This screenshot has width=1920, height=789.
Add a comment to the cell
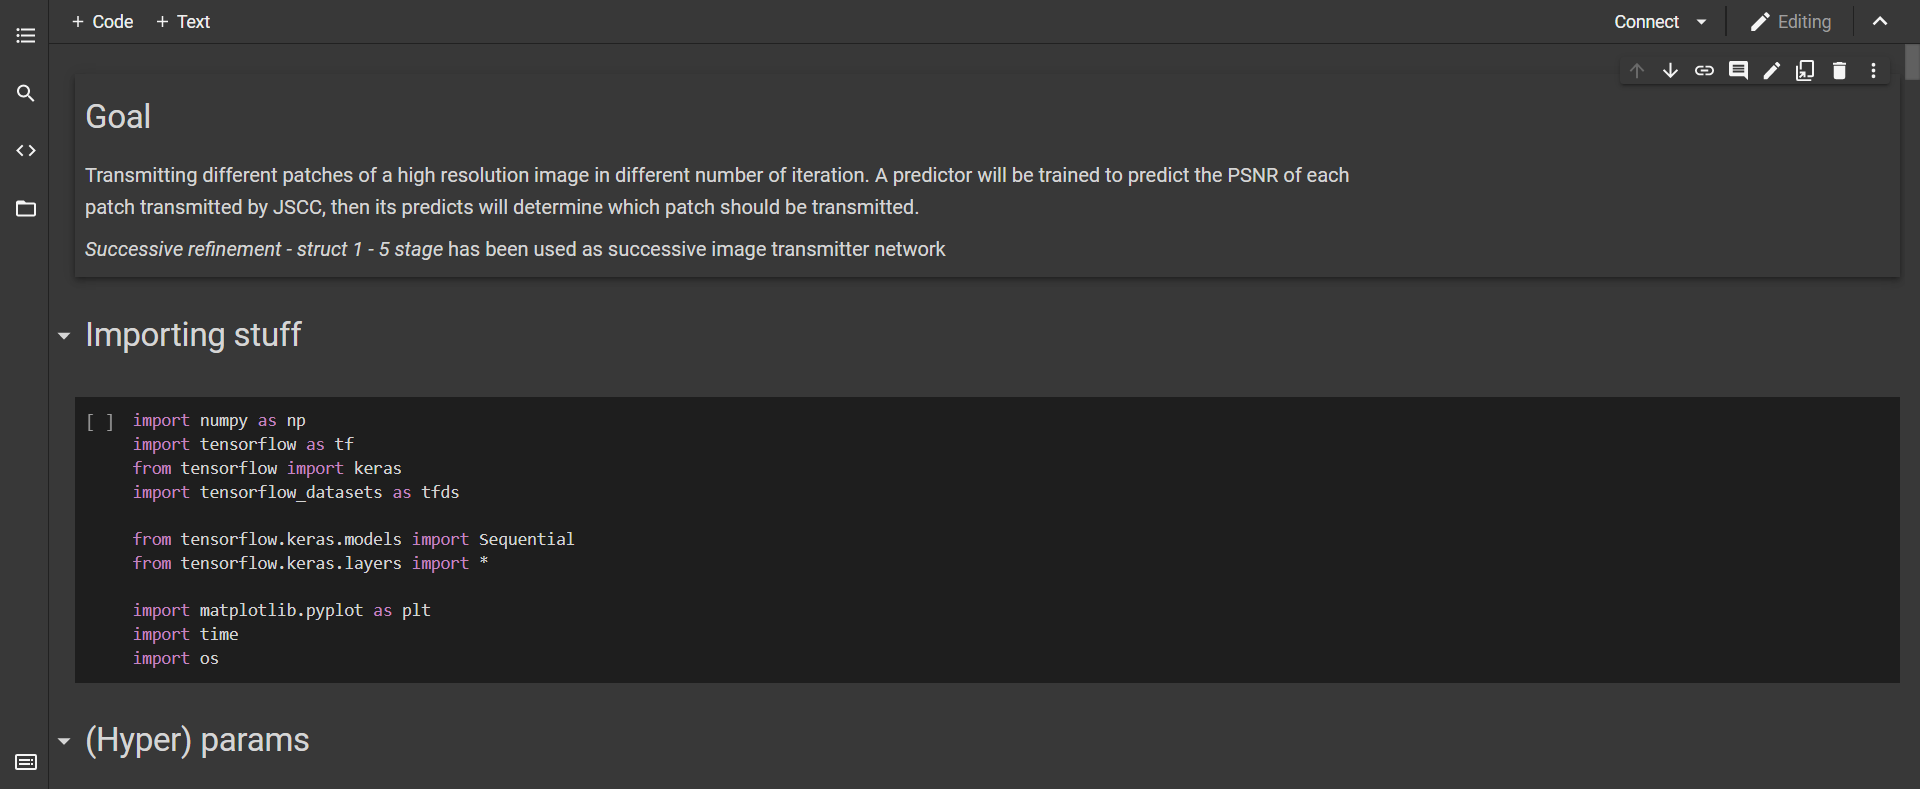pos(1738,70)
